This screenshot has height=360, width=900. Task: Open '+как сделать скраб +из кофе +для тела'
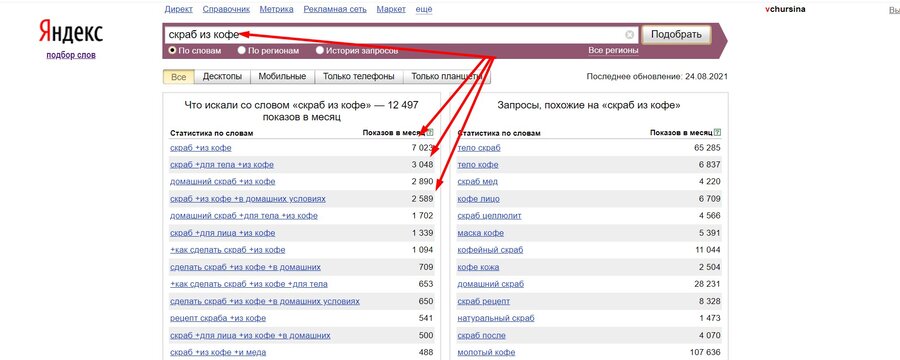pos(249,284)
